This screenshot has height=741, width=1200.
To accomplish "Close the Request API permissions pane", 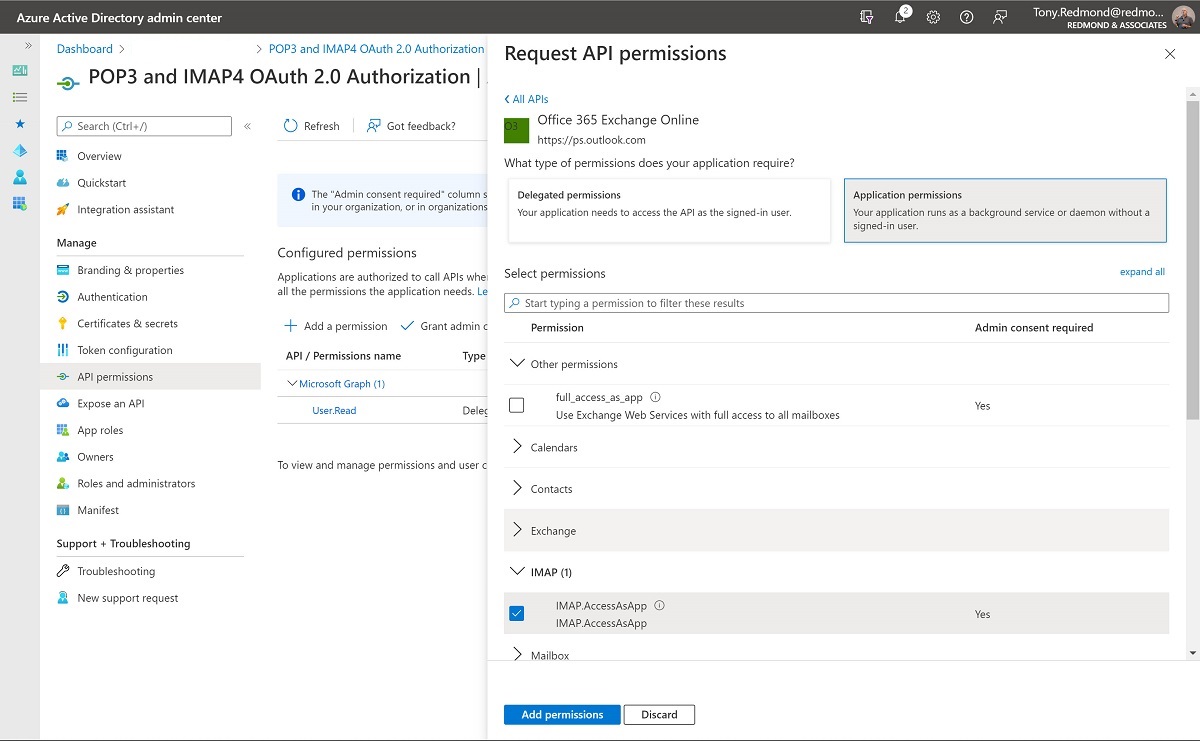I will coord(1170,54).
